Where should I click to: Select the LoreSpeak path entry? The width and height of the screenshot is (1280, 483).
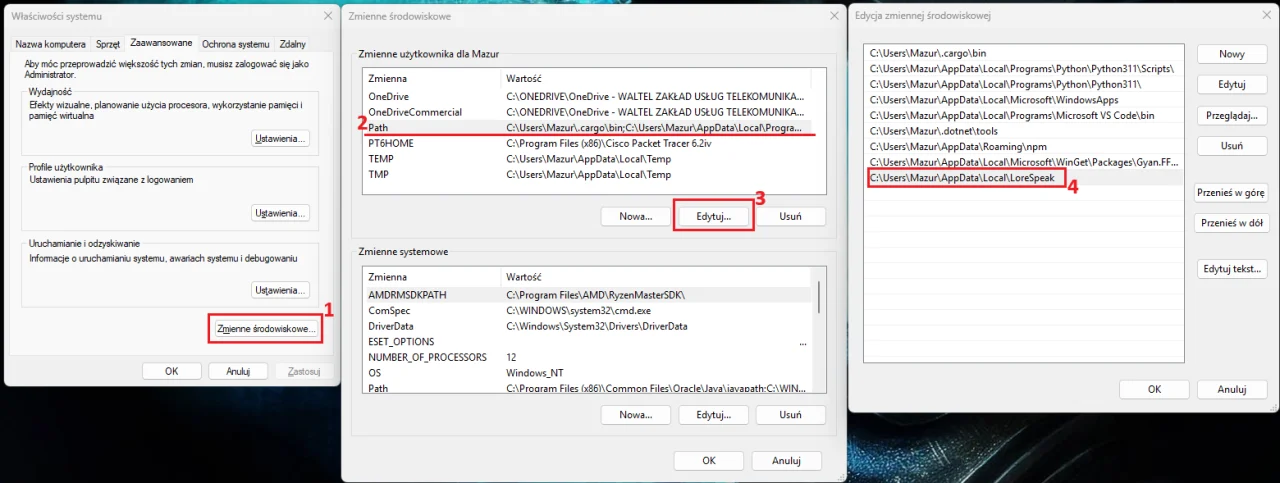[1024, 178]
